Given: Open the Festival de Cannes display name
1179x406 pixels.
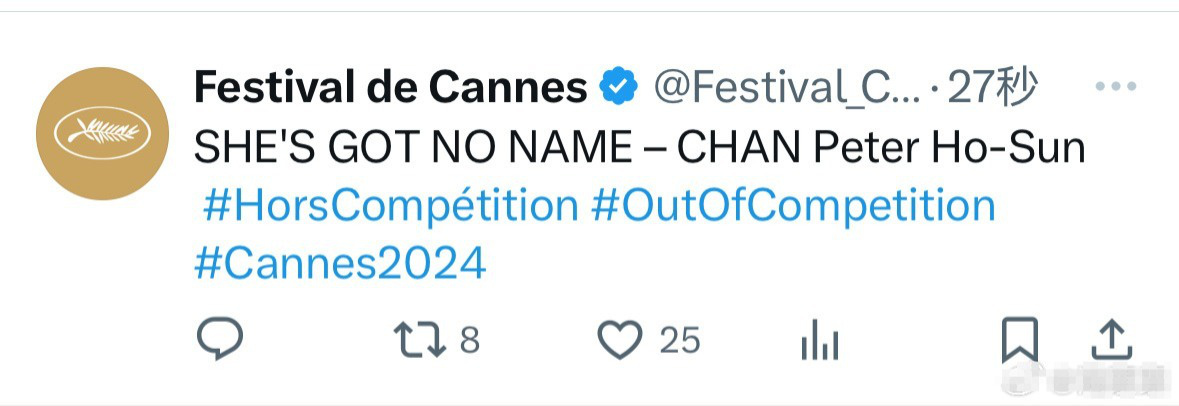Looking at the screenshot, I should 390,87.
